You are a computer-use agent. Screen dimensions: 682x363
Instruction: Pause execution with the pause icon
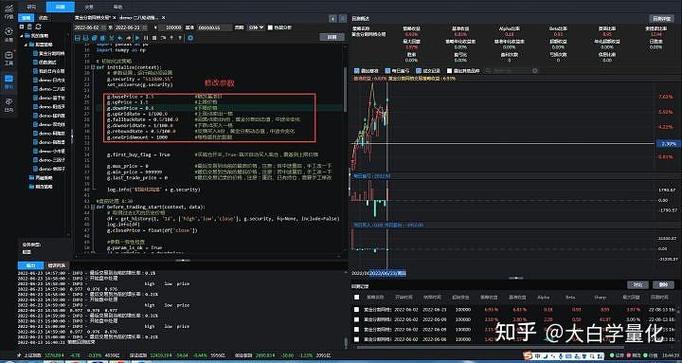point(146,38)
